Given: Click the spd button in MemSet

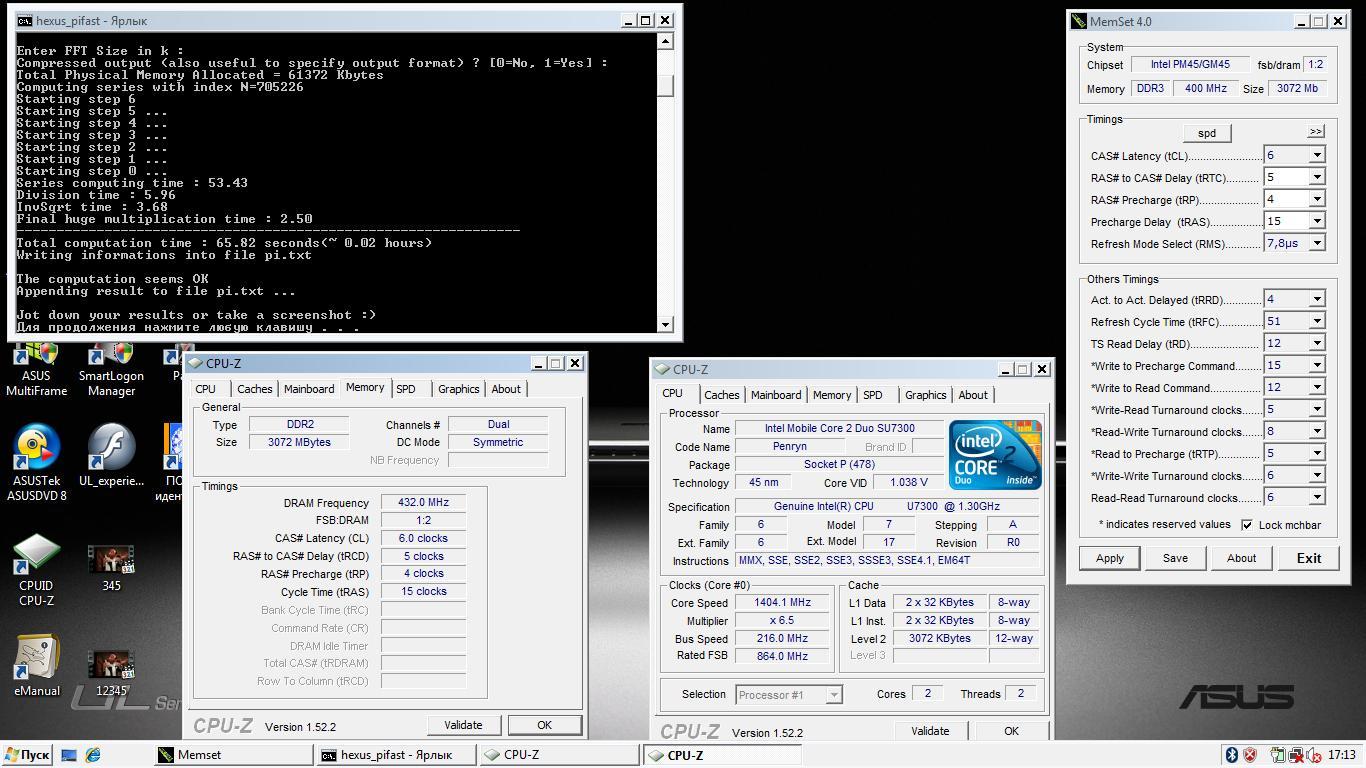Looking at the screenshot, I should click(x=1207, y=133).
